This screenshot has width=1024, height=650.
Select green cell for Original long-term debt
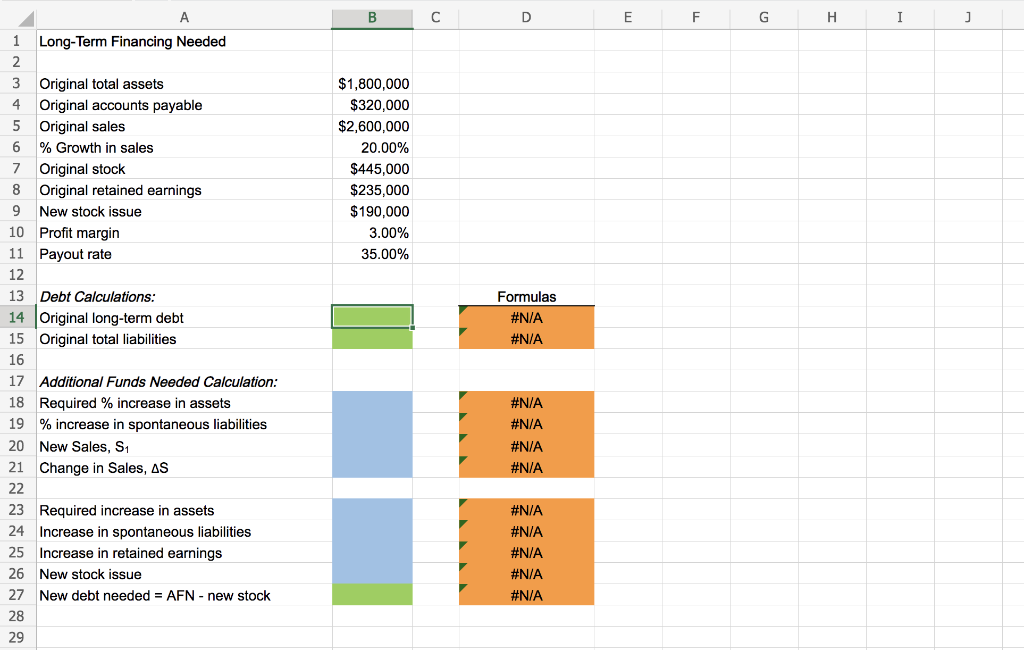click(372, 317)
